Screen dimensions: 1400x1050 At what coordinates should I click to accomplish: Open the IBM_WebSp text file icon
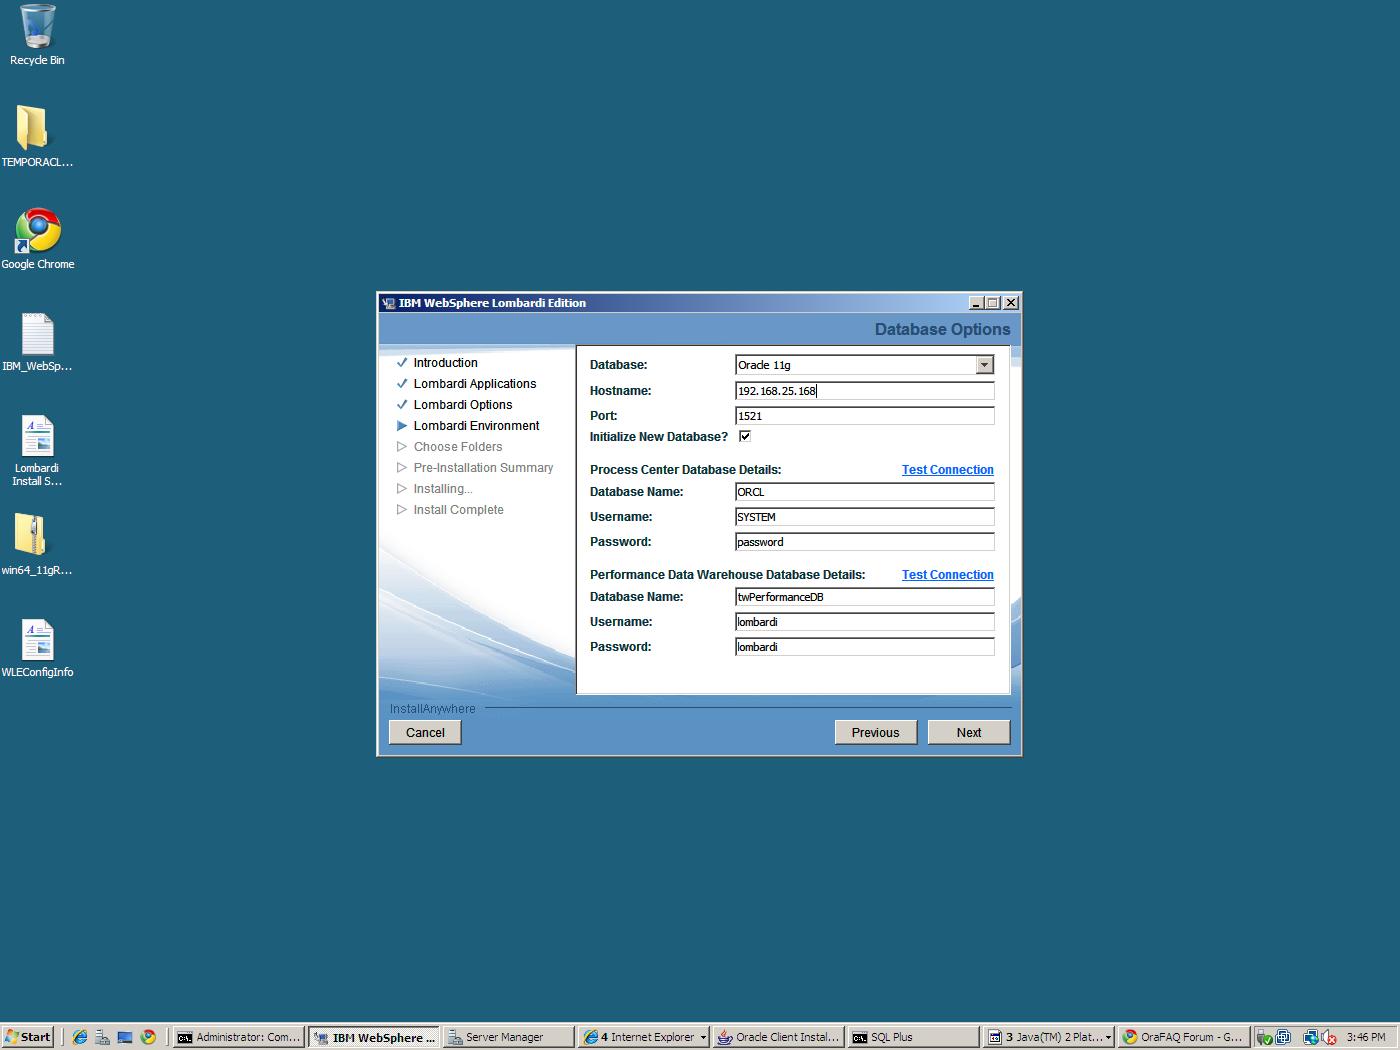coord(37,334)
